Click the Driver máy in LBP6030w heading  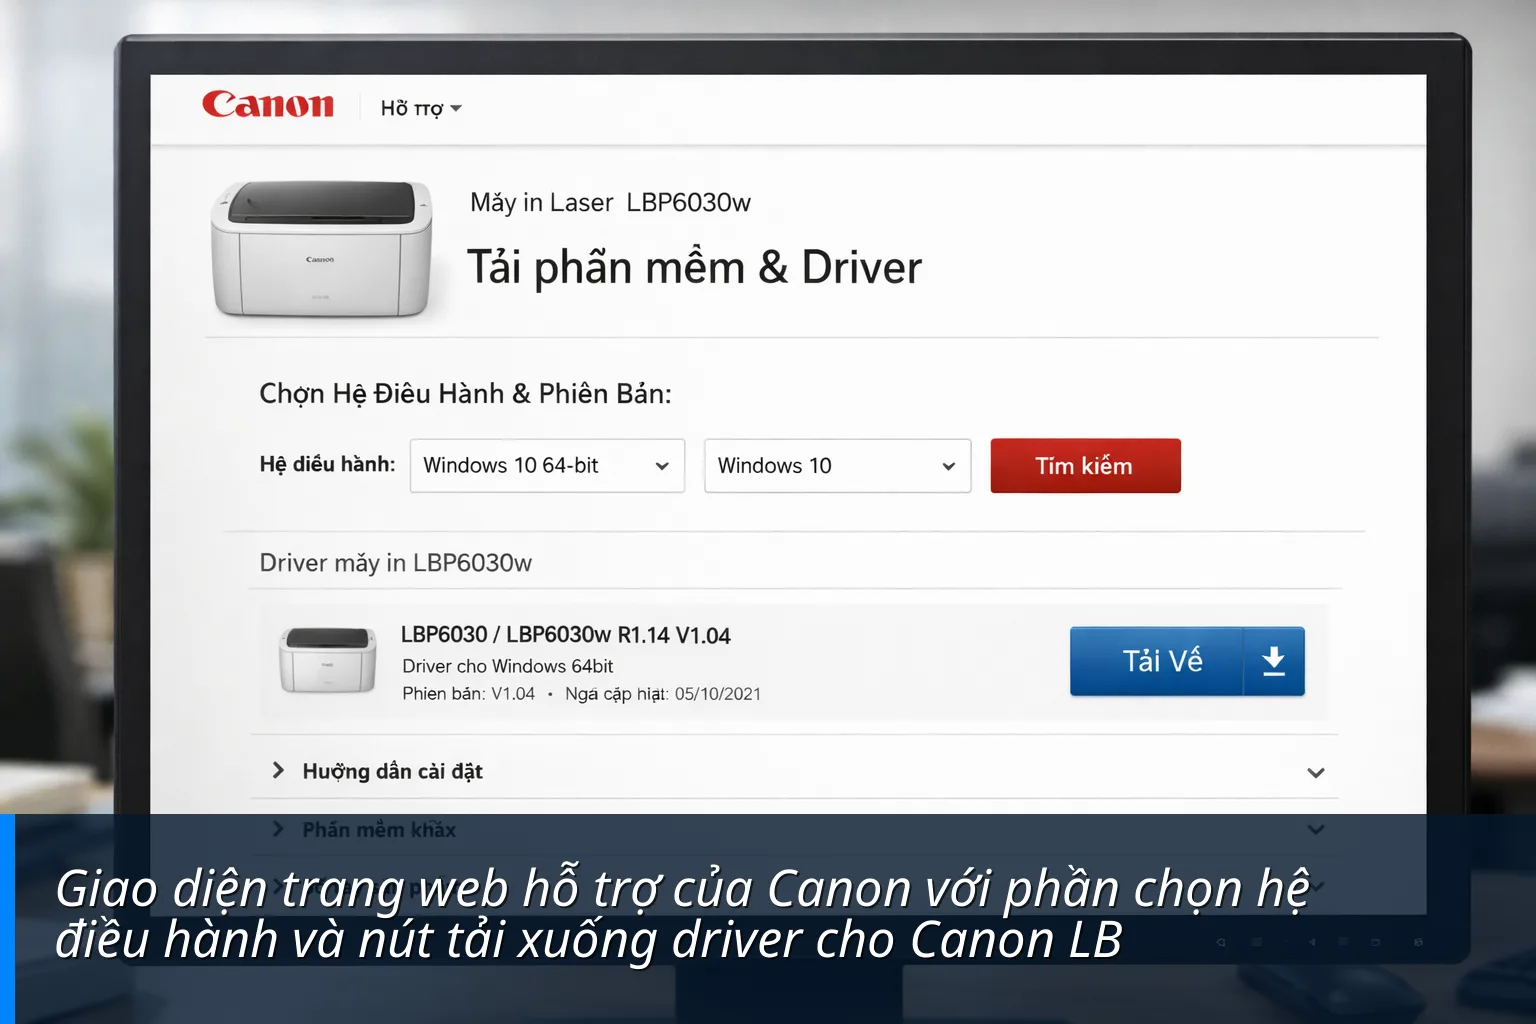click(x=395, y=563)
